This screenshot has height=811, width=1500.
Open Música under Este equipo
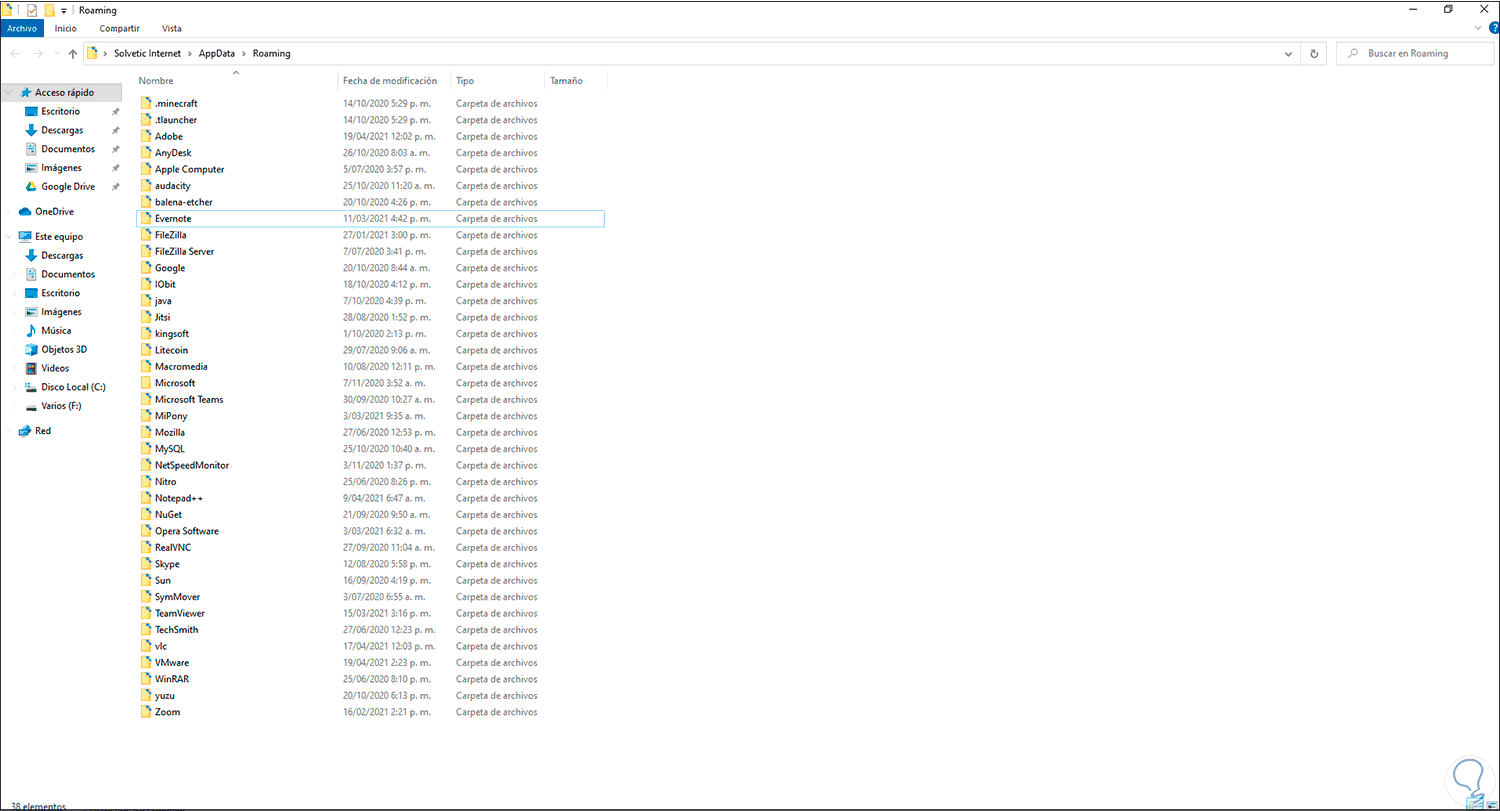(56, 331)
